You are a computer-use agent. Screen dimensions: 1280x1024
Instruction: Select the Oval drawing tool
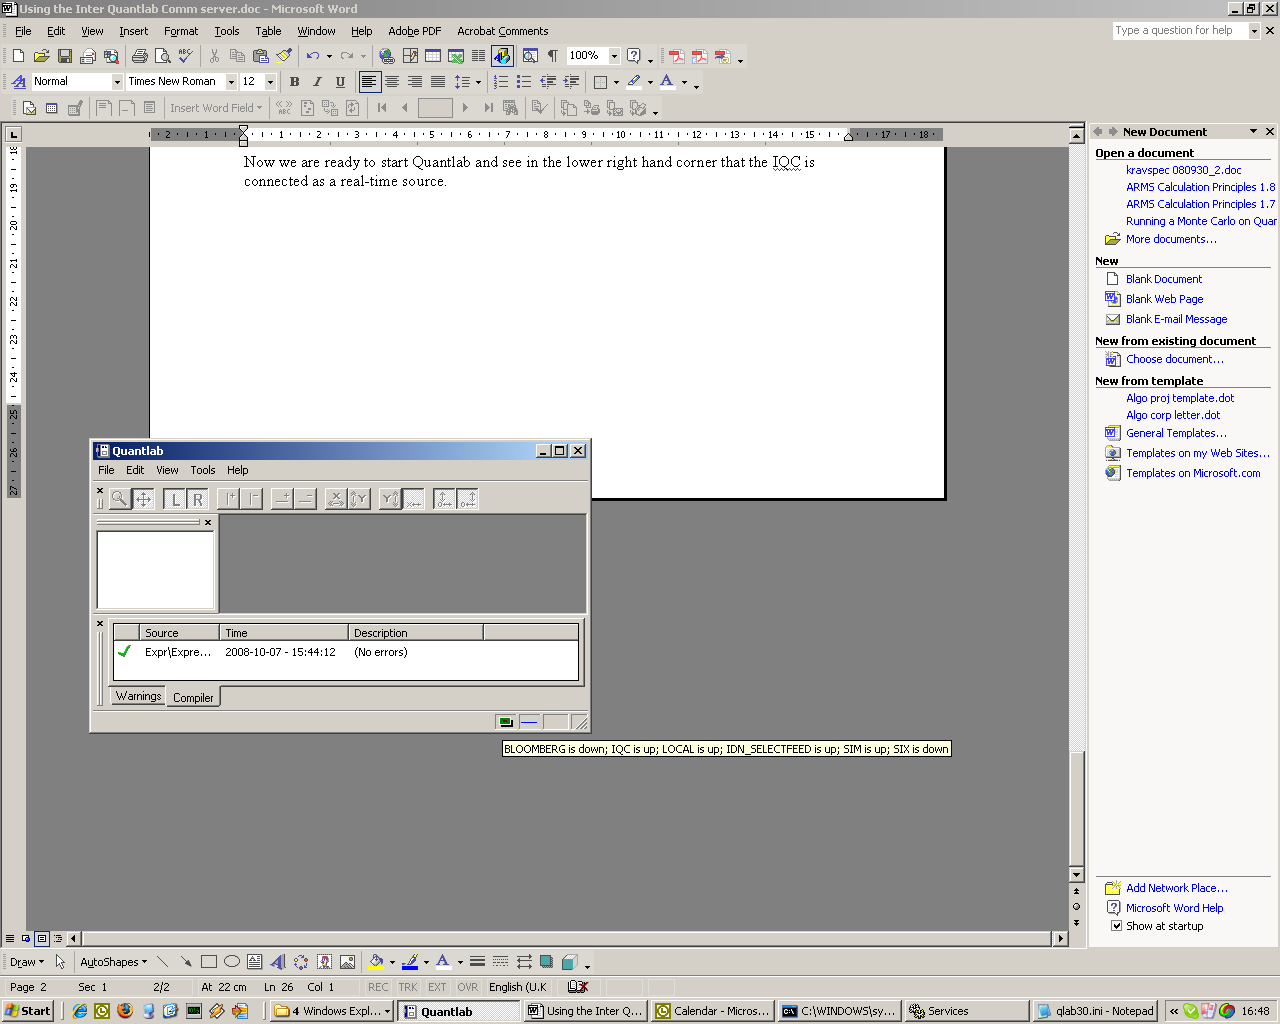click(x=232, y=962)
